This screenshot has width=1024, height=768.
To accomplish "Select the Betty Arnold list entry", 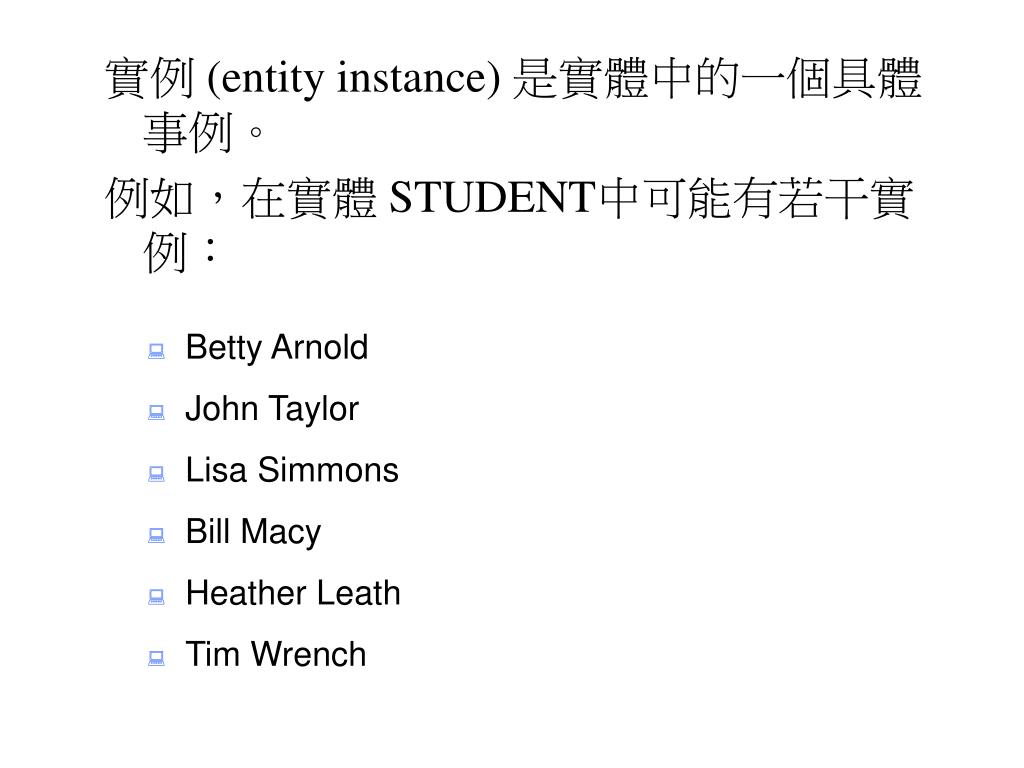I will [x=277, y=348].
